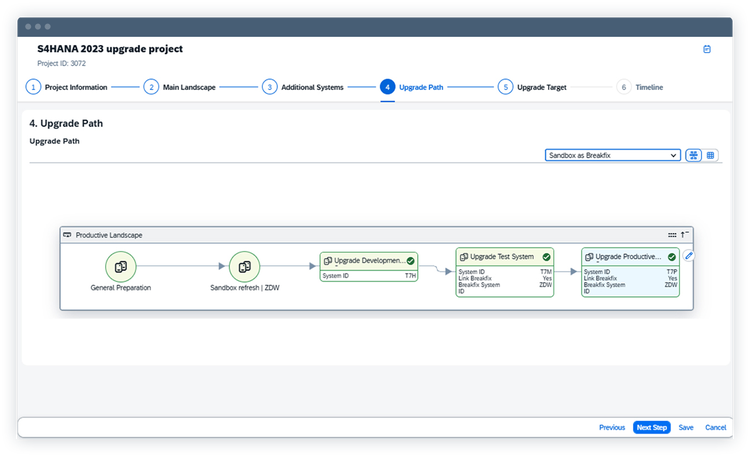
Task: Go to step 2 Main Landscape
Action: coord(179,87)
